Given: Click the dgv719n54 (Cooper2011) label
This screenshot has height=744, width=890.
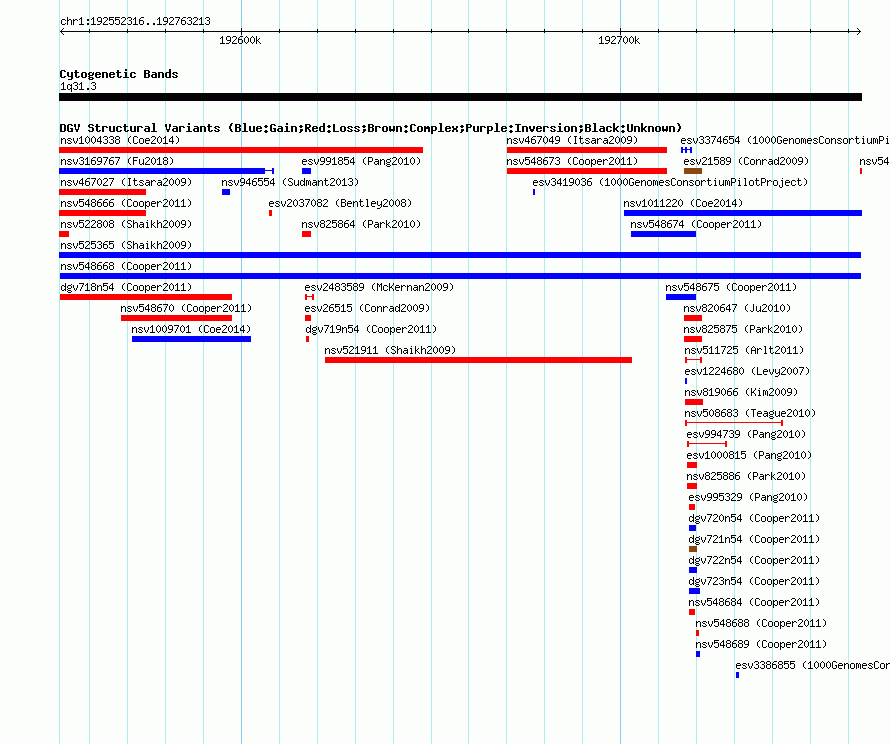Looking at the screenshot, I should click(x=371, y=329).
